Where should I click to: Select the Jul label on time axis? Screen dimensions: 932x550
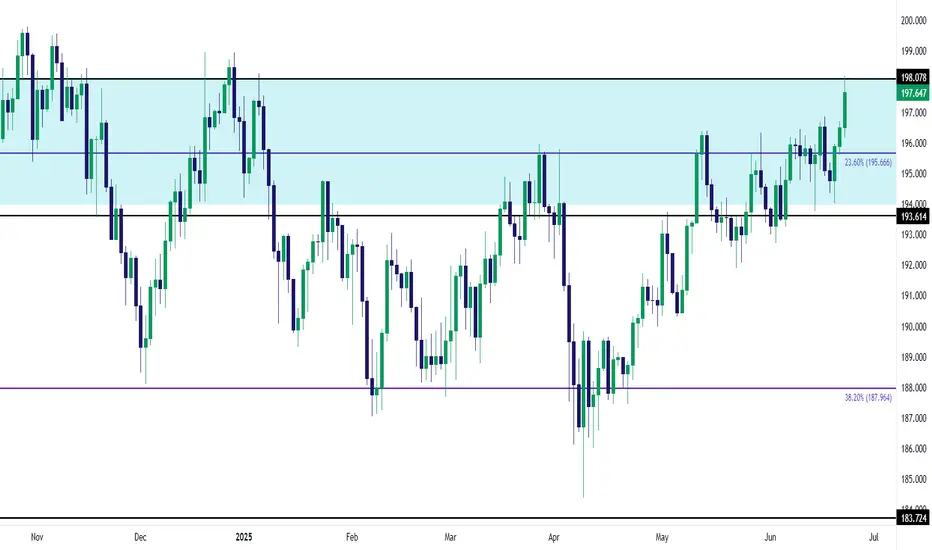pos(873,537)
